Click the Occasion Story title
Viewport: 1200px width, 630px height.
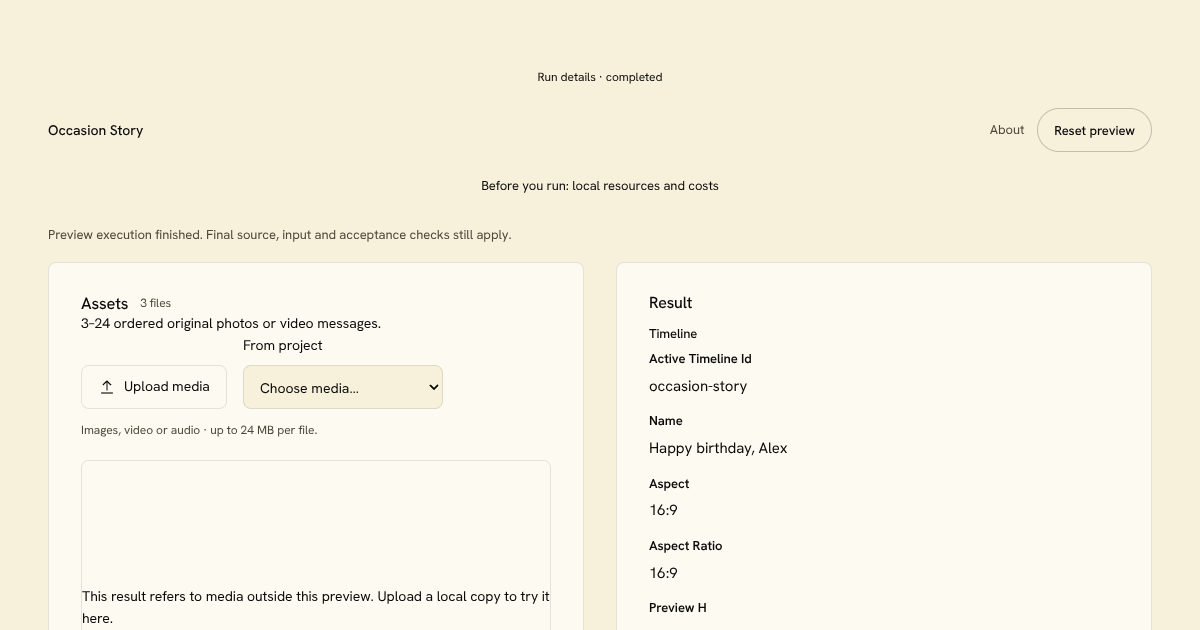(x=96, y=130)
